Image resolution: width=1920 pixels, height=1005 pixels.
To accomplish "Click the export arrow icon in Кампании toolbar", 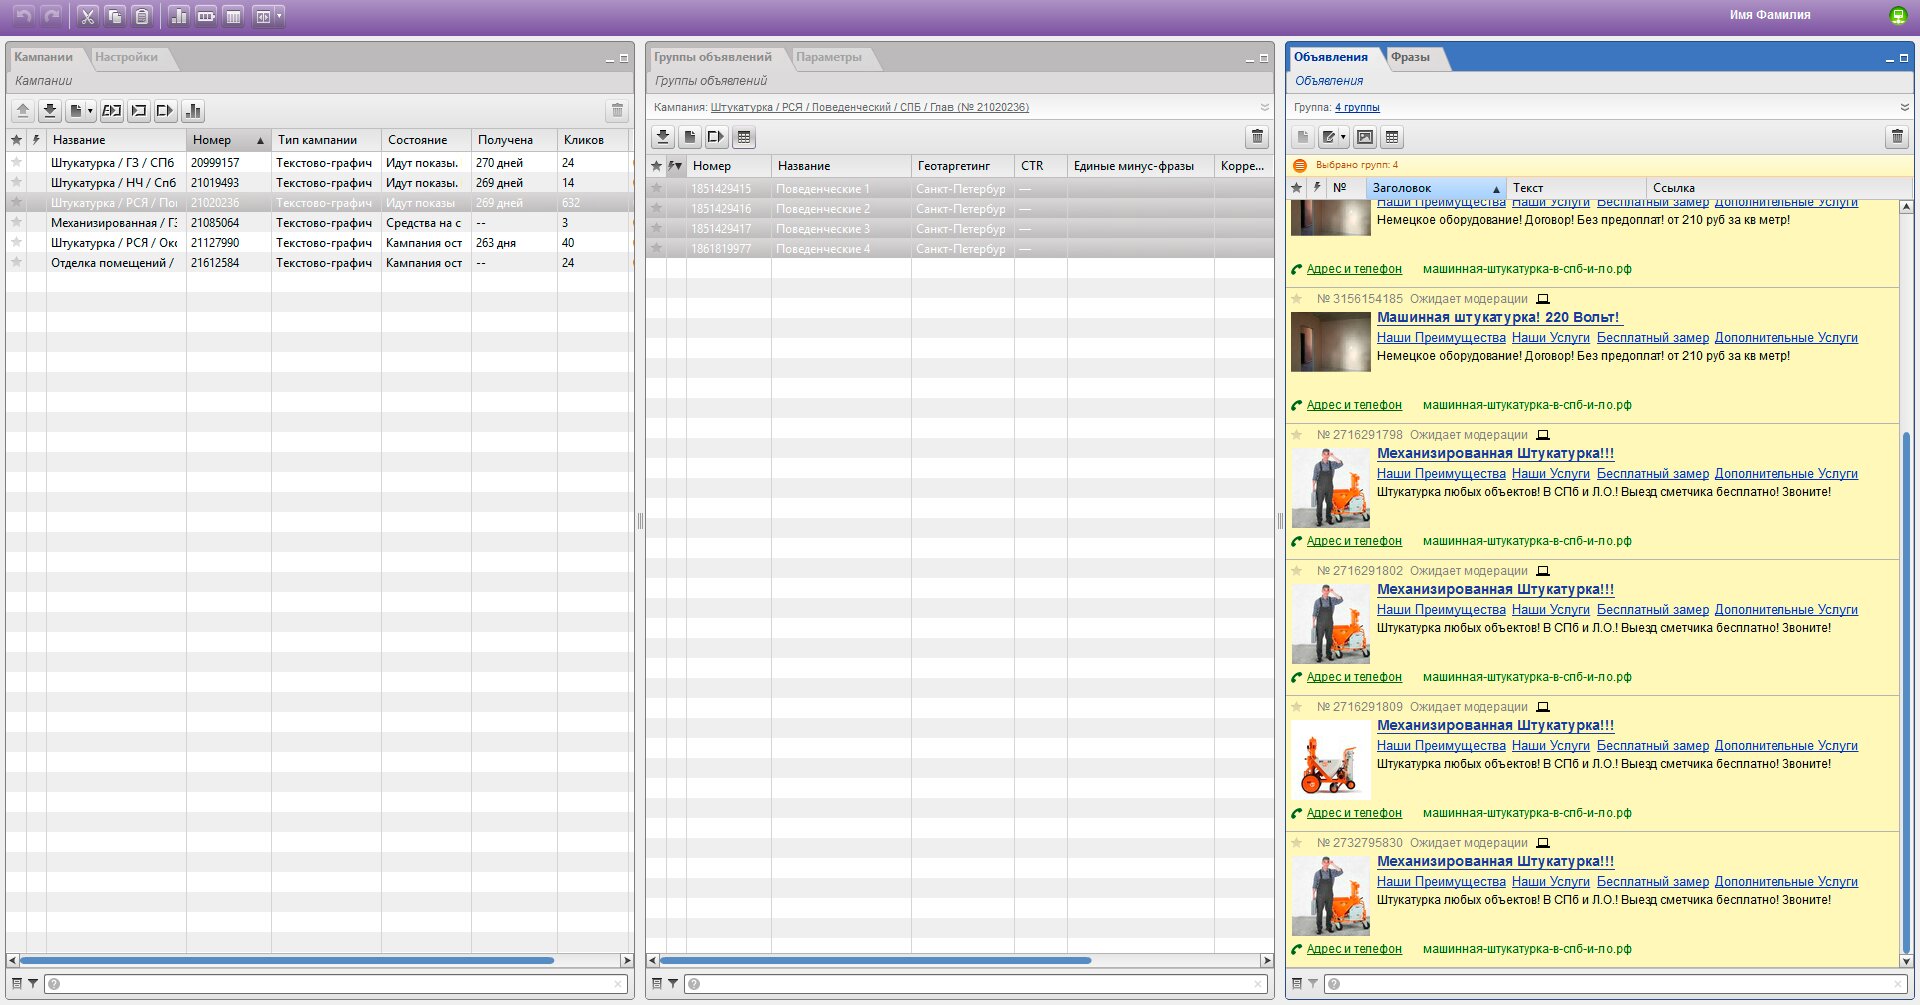I will (x=166, y=111).
